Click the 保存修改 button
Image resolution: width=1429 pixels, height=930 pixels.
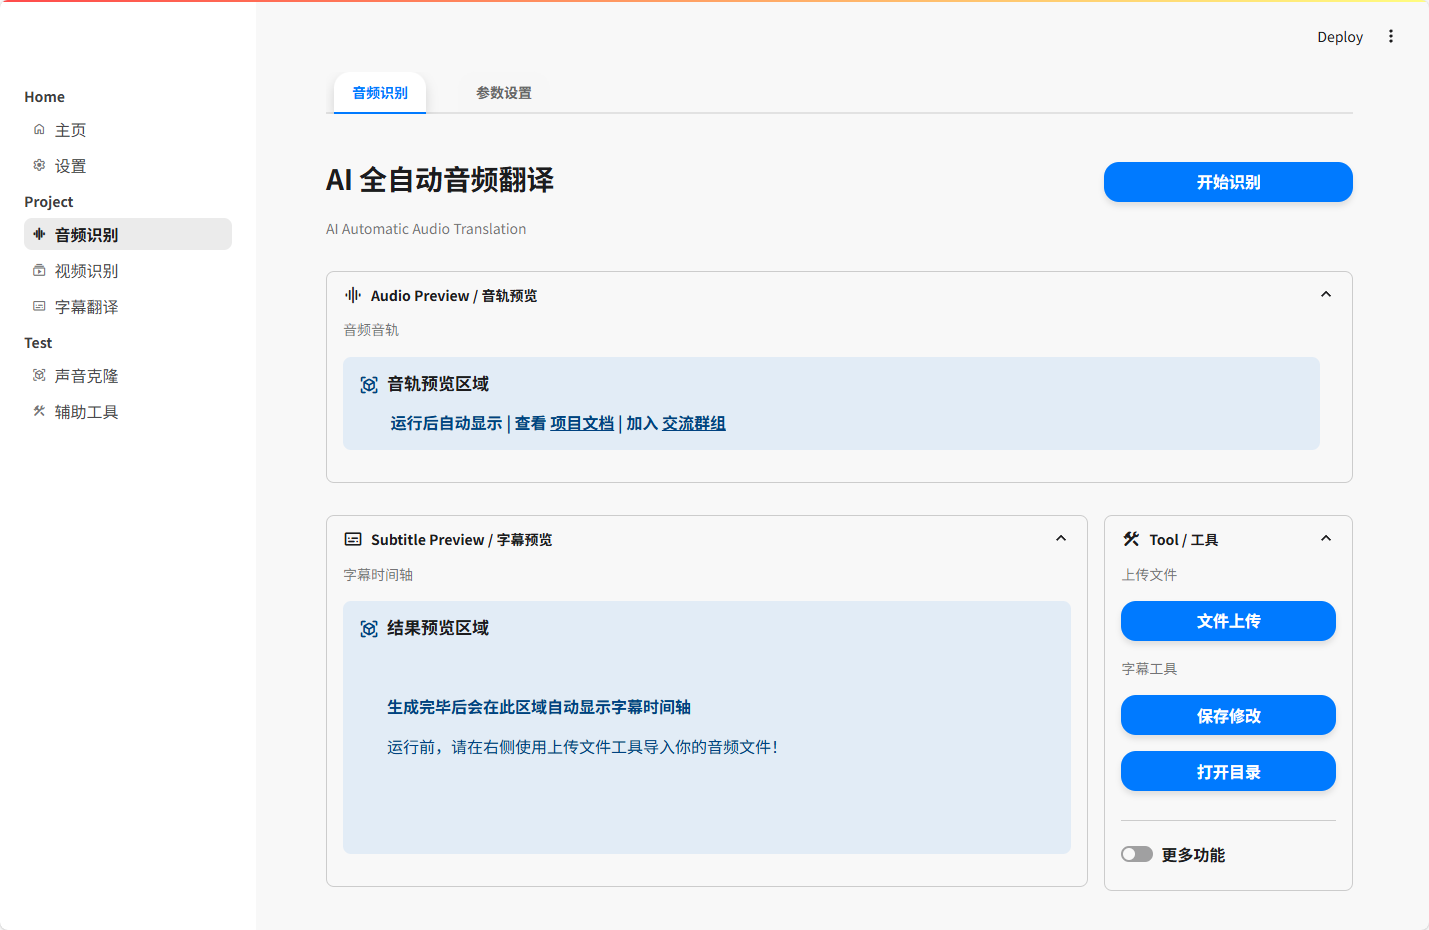(1227, 716)
